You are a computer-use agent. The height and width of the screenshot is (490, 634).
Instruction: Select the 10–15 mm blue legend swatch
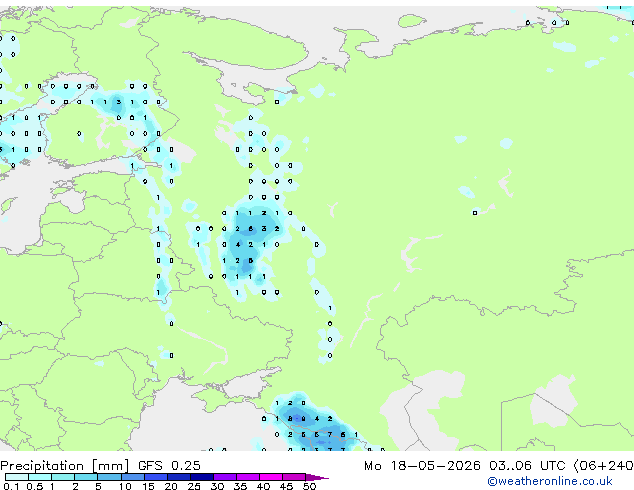click(132, 477)
